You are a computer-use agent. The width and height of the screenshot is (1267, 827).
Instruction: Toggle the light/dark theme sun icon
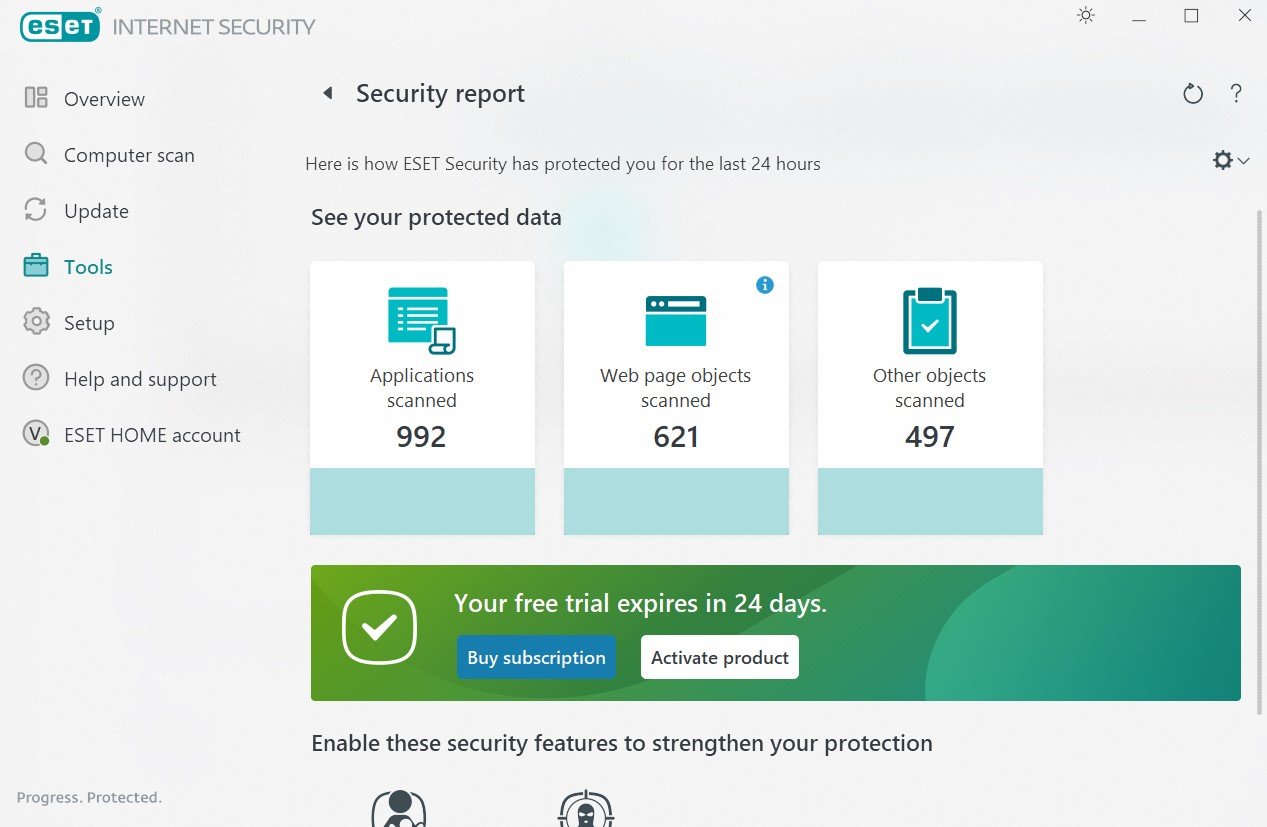click(x=1086, y=16)
